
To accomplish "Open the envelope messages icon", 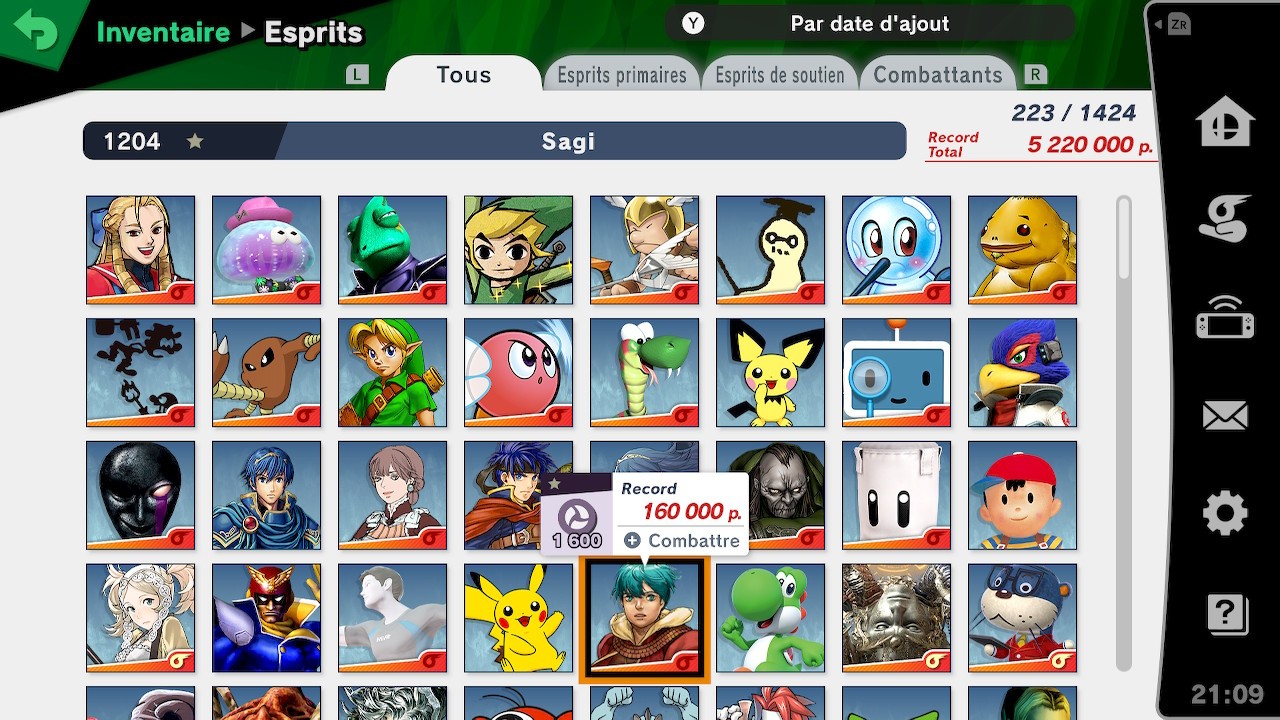I will [1225, 416].
